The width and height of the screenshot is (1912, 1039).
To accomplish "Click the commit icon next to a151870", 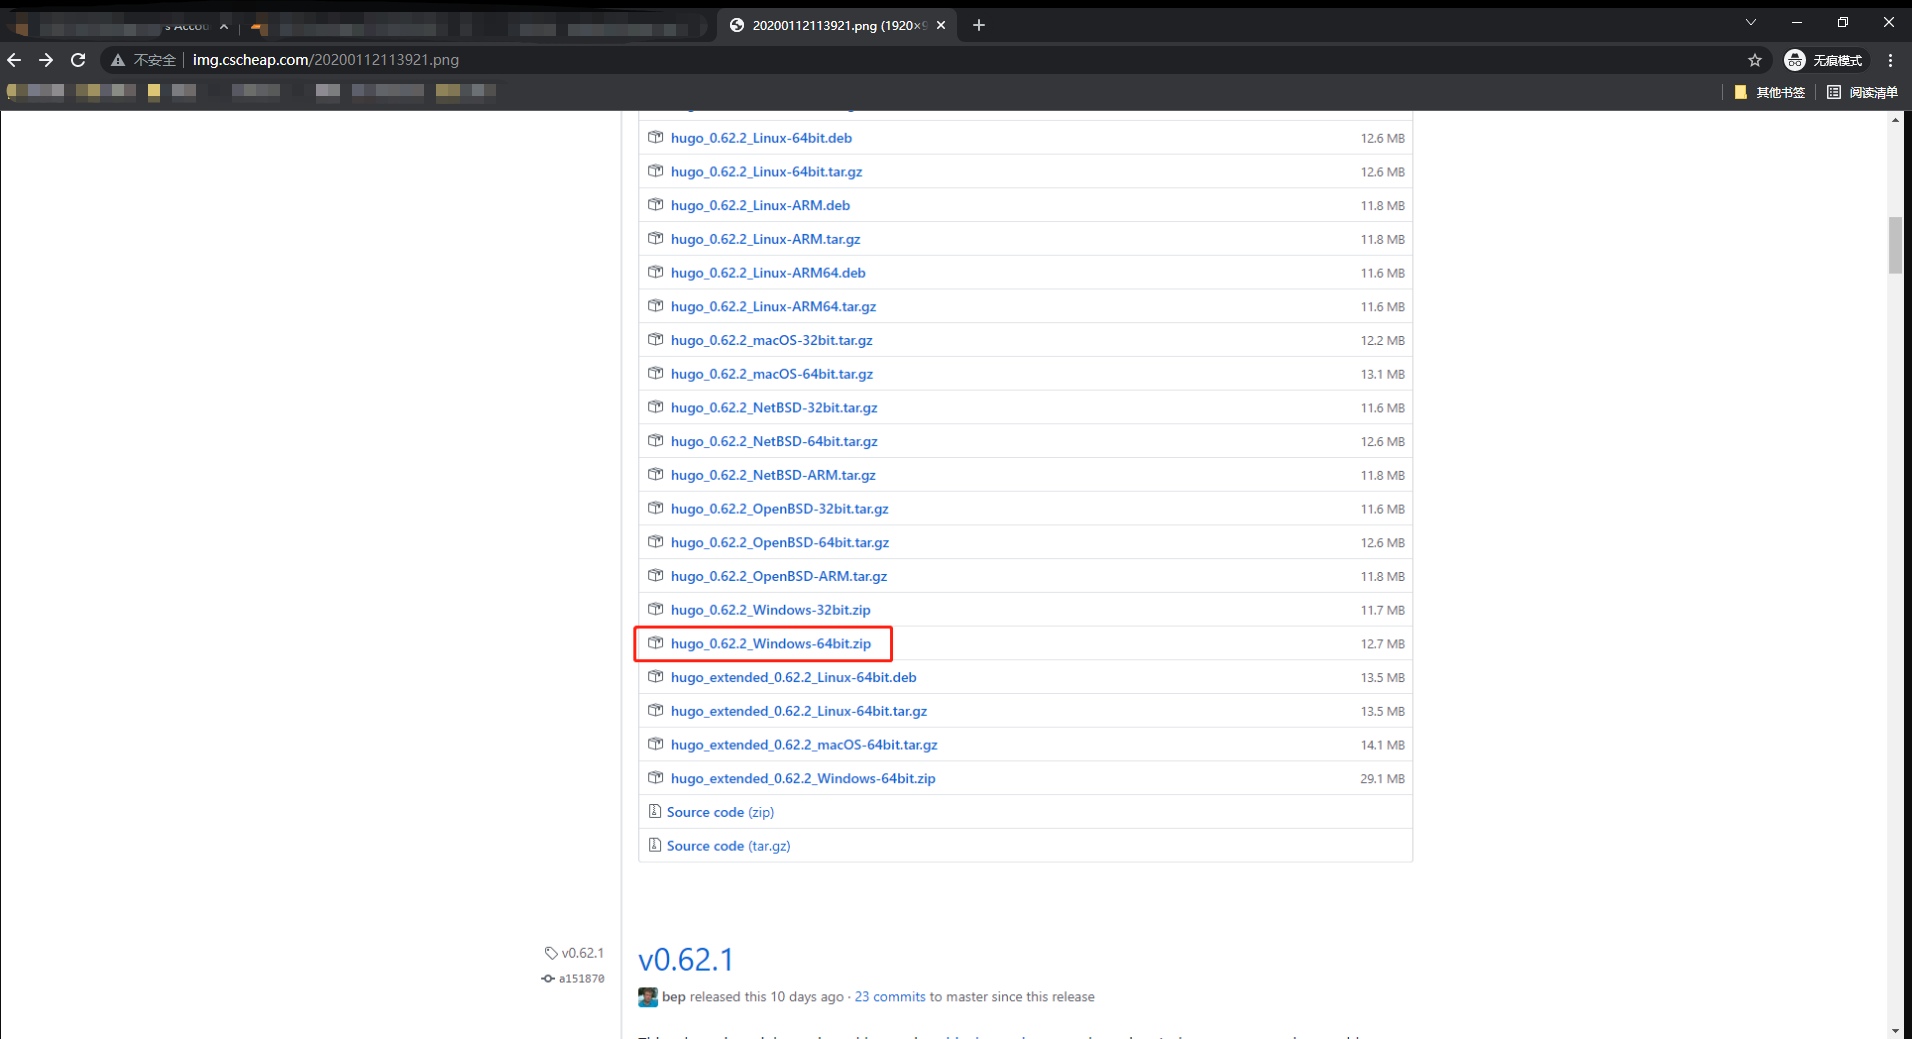I will tap(548, 979).
